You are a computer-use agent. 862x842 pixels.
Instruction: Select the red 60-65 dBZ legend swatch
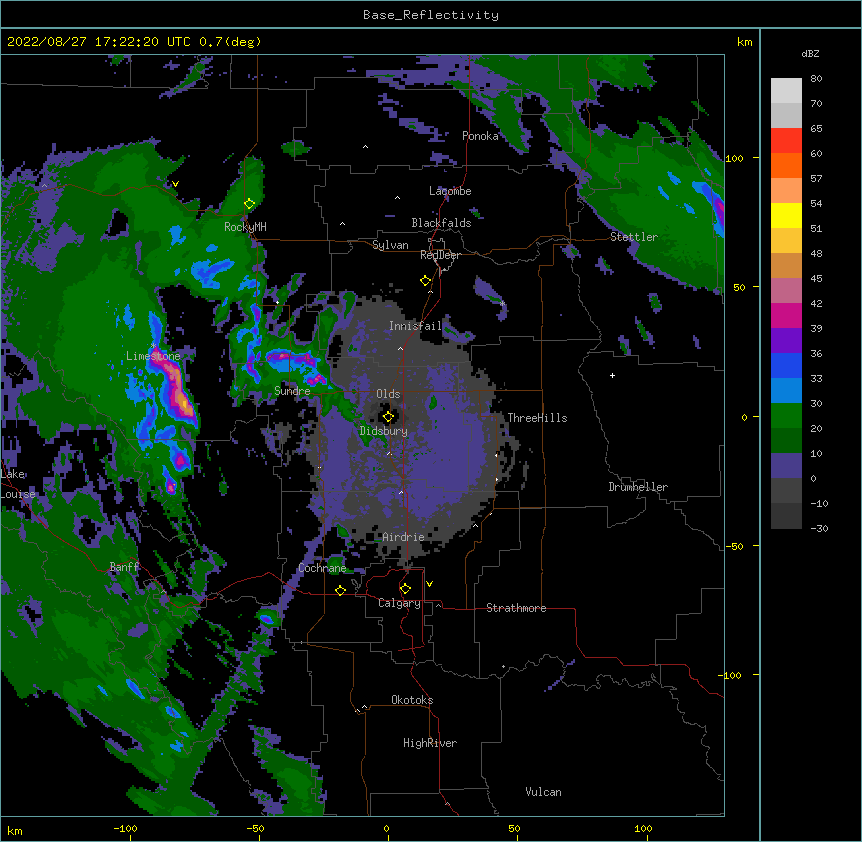click(786, 141)
